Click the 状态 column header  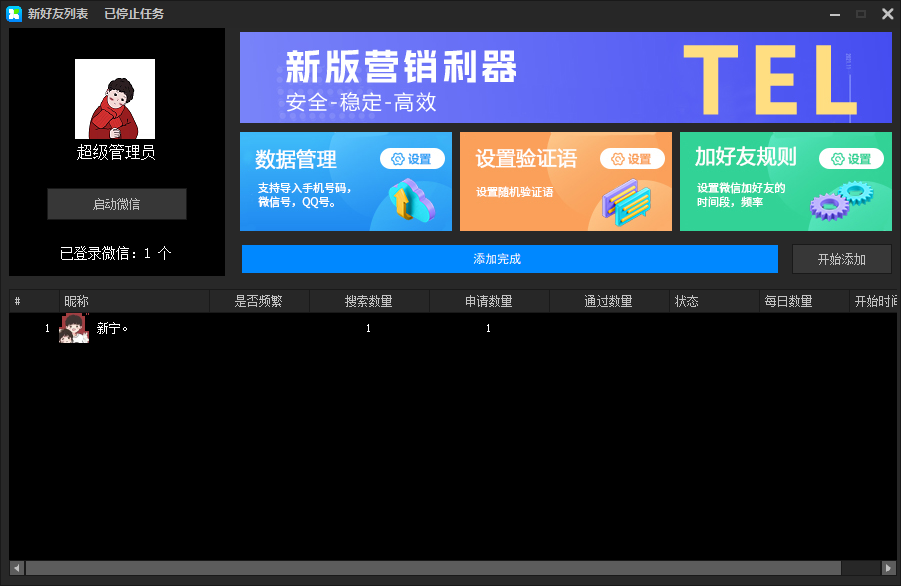pyautogui.click(x=688, y=300)
